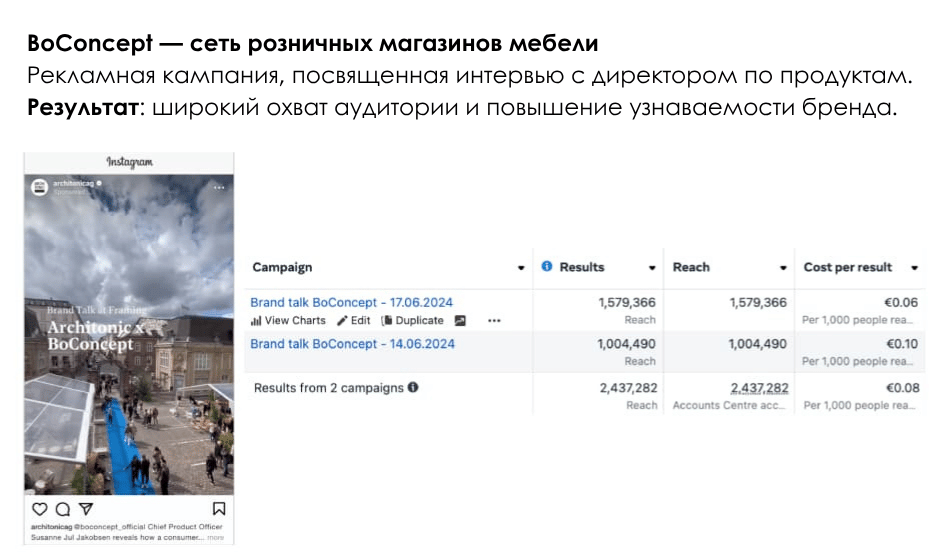
Task: Click the Results value 1,004,490
Action: [x=626, y=344]
